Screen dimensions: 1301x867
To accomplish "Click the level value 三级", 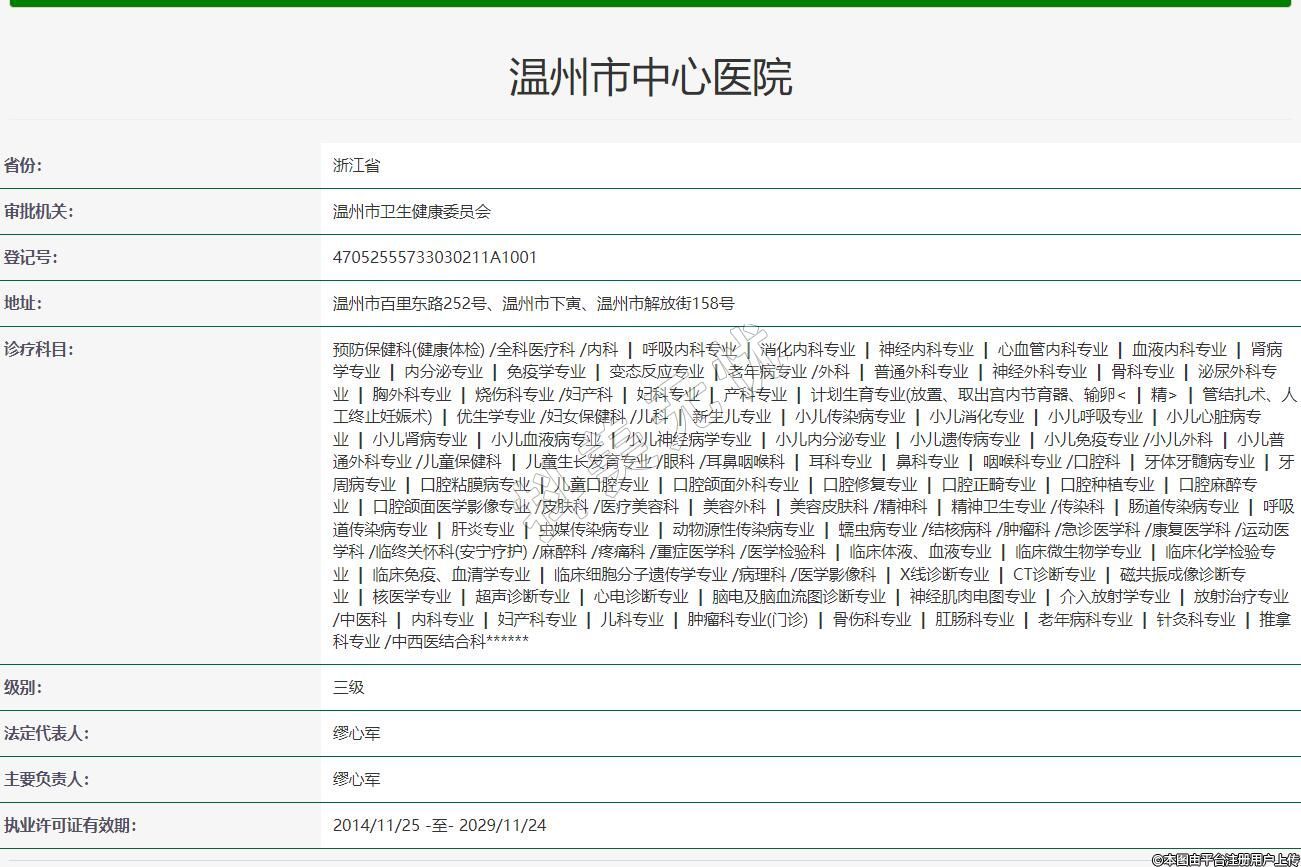I will (x=348, y=688).
